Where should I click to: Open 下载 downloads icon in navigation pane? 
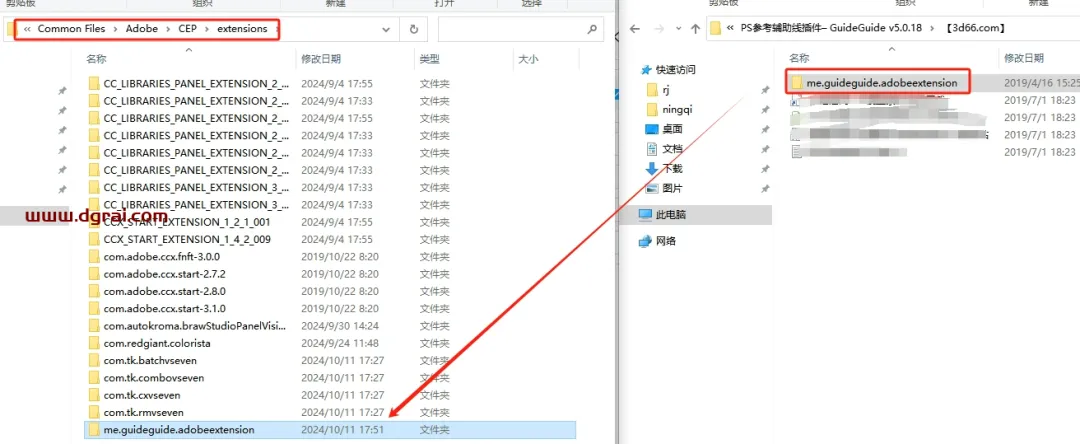[x=652, y=169]
